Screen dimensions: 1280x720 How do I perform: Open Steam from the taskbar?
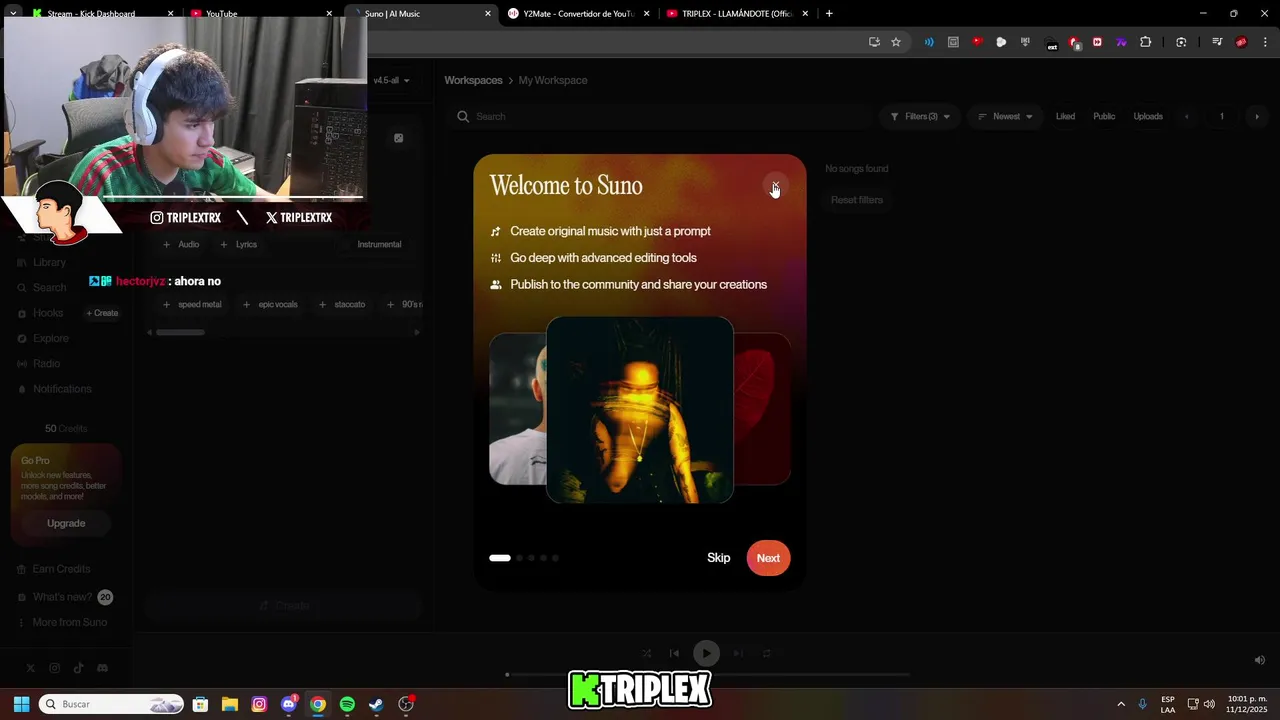tap(376, 704)
